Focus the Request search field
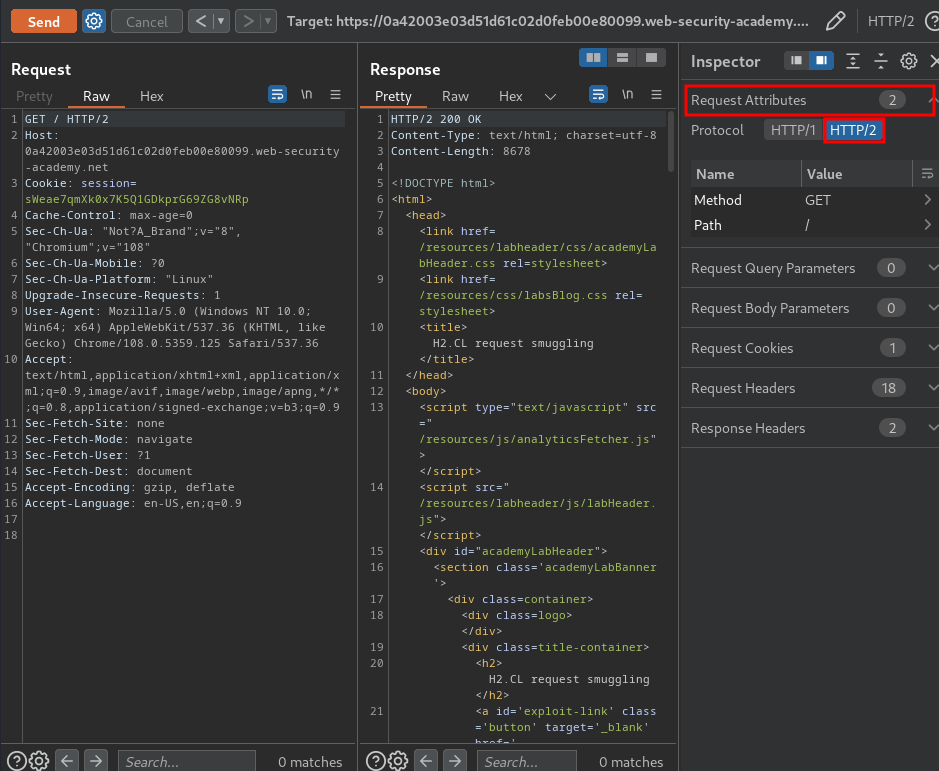The image size is (939, 771). (x=187, y=761)
